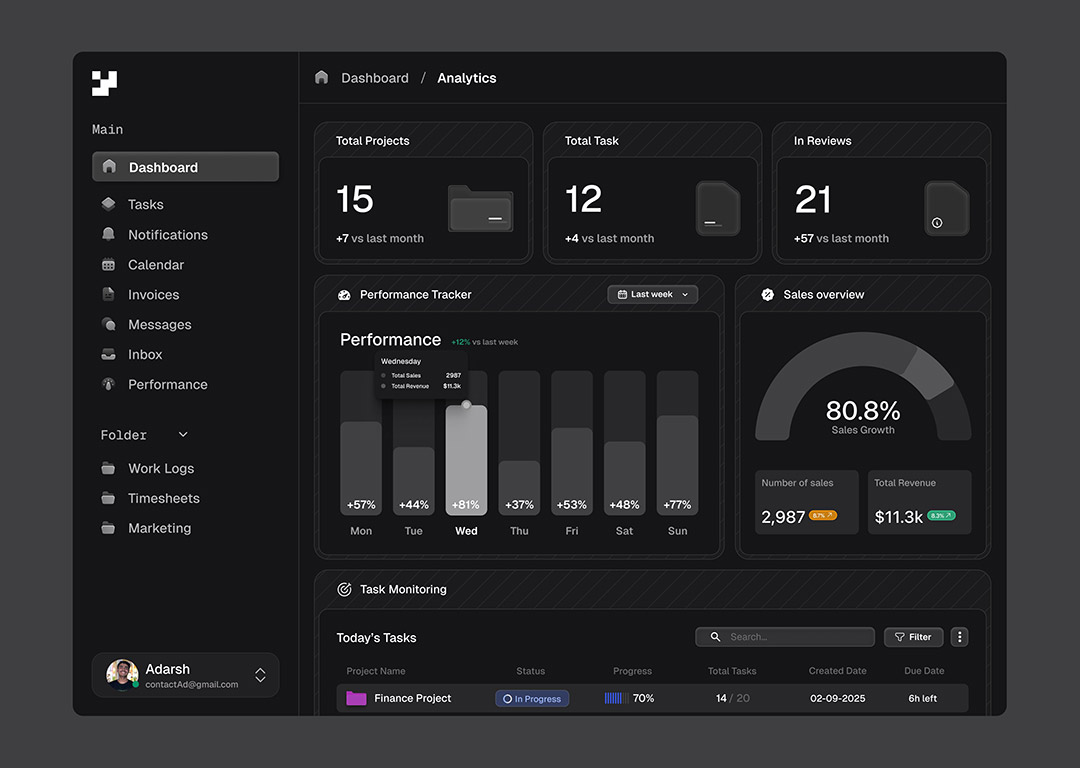Click the three-dot options menu beside Filter
This screenshot has height=768, width=1080.
click(958, 636)
